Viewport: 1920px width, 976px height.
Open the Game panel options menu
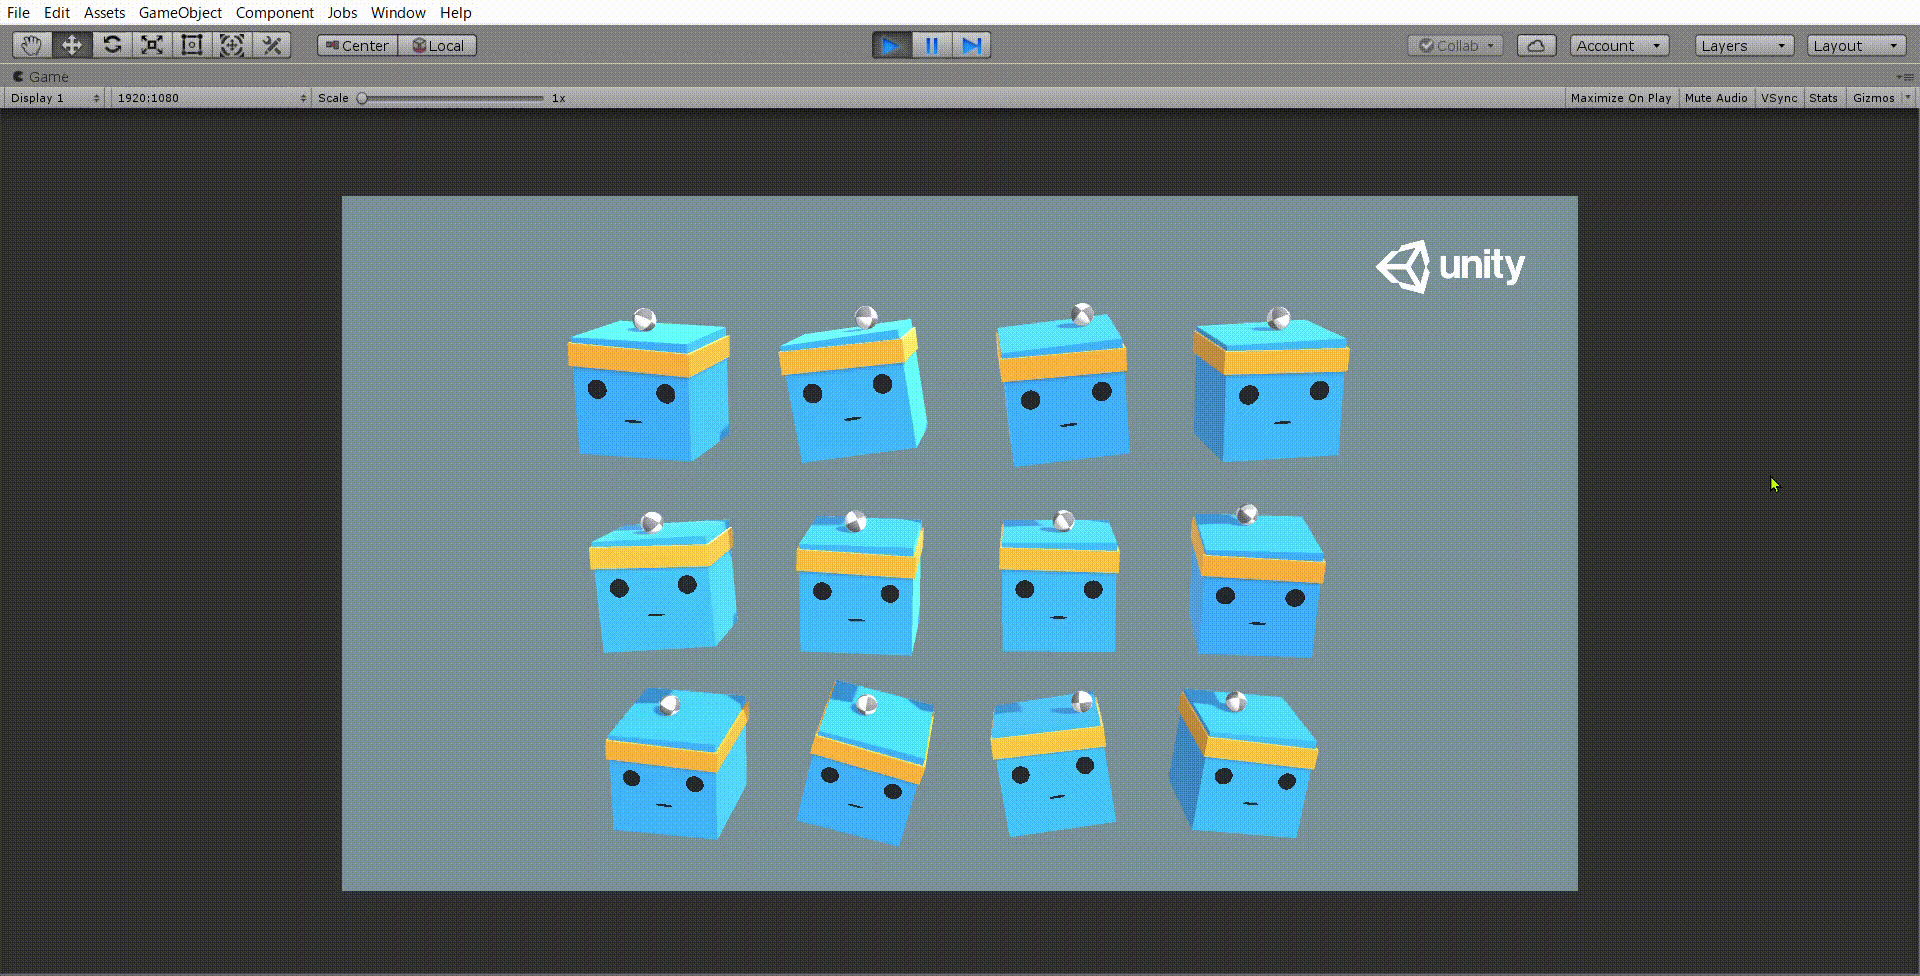pos(1906,77)
